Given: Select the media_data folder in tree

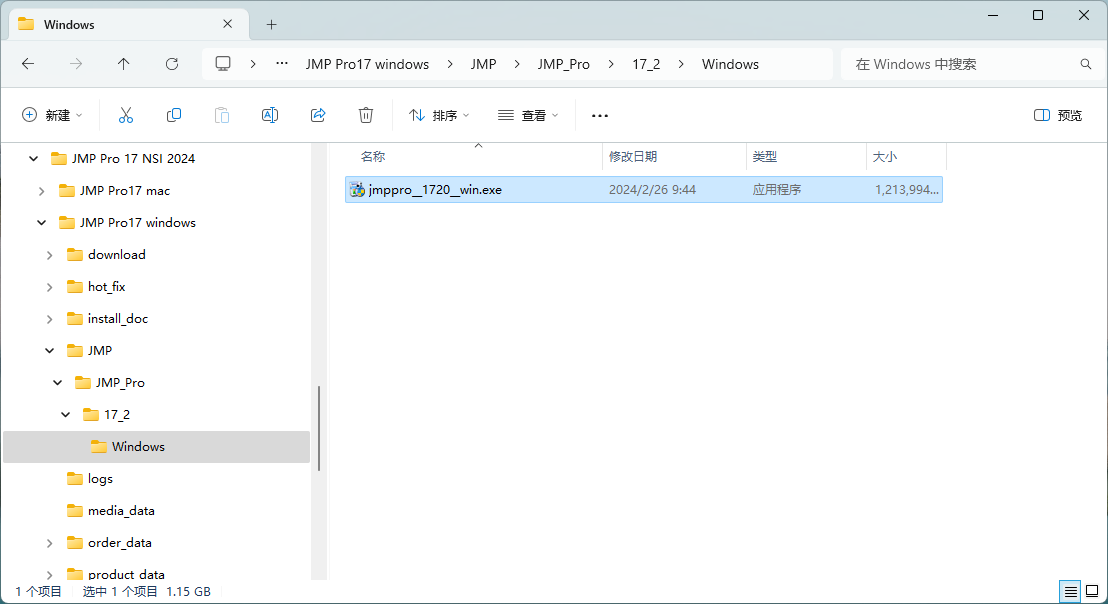Looking at the screenshot, I should pos(121,511).
